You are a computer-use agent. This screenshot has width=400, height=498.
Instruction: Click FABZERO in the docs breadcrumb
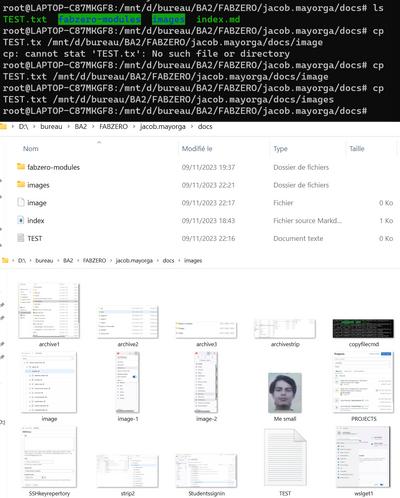pyautogui.click(x=114, y=127)
